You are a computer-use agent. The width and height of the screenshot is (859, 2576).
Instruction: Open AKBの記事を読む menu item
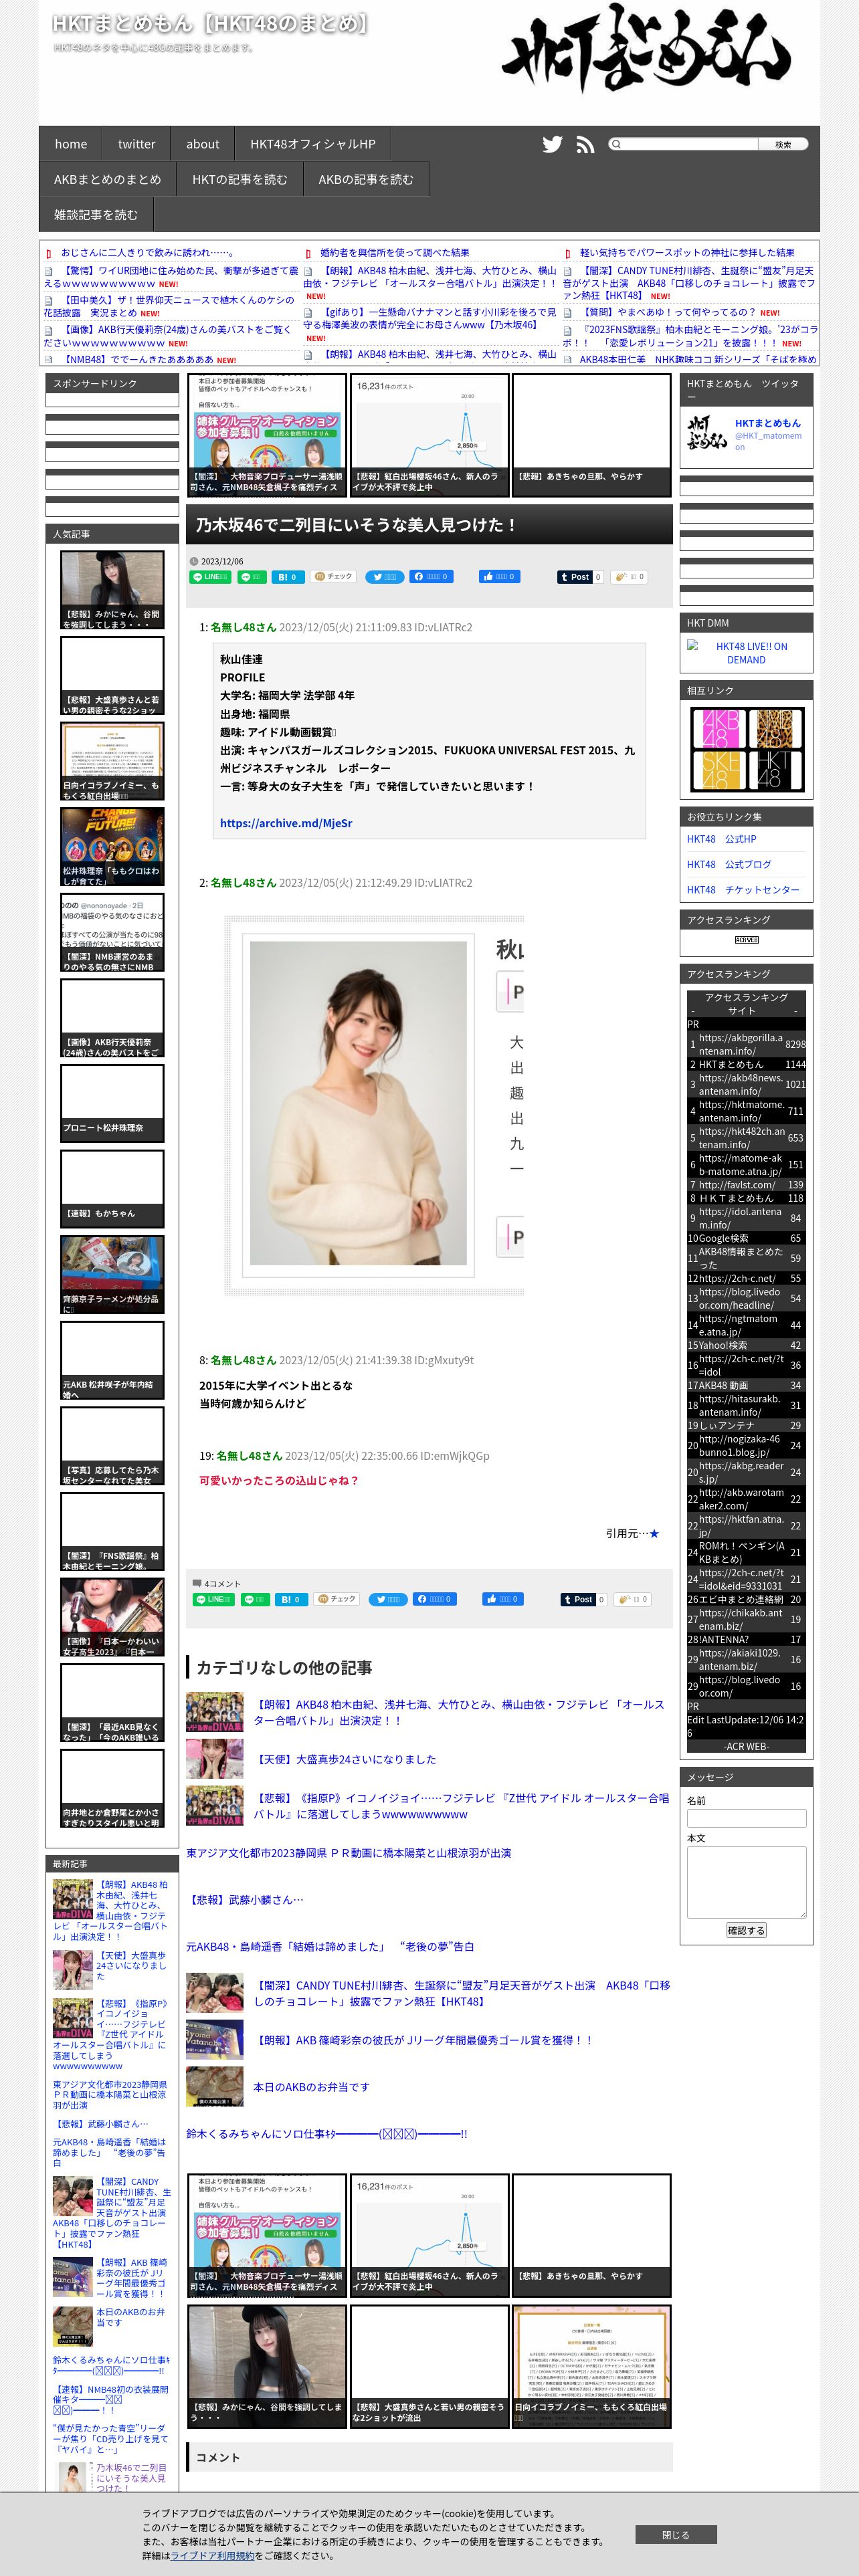pyautogui.click(x=366, y=180)
